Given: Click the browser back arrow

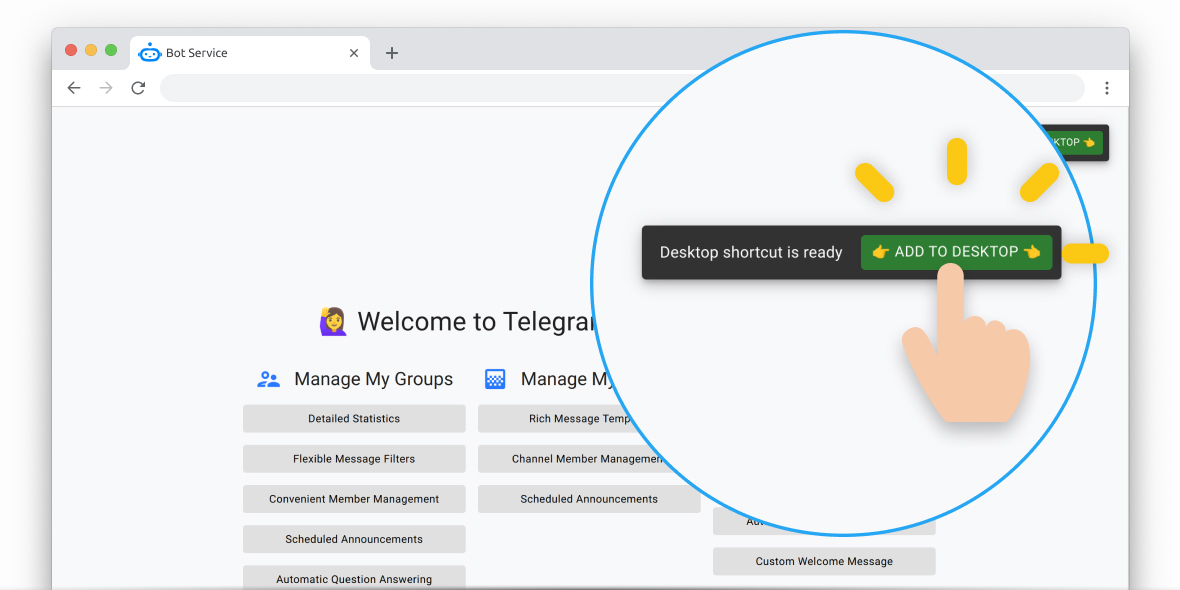Looking at the screenshot, I should coord(74,88).
